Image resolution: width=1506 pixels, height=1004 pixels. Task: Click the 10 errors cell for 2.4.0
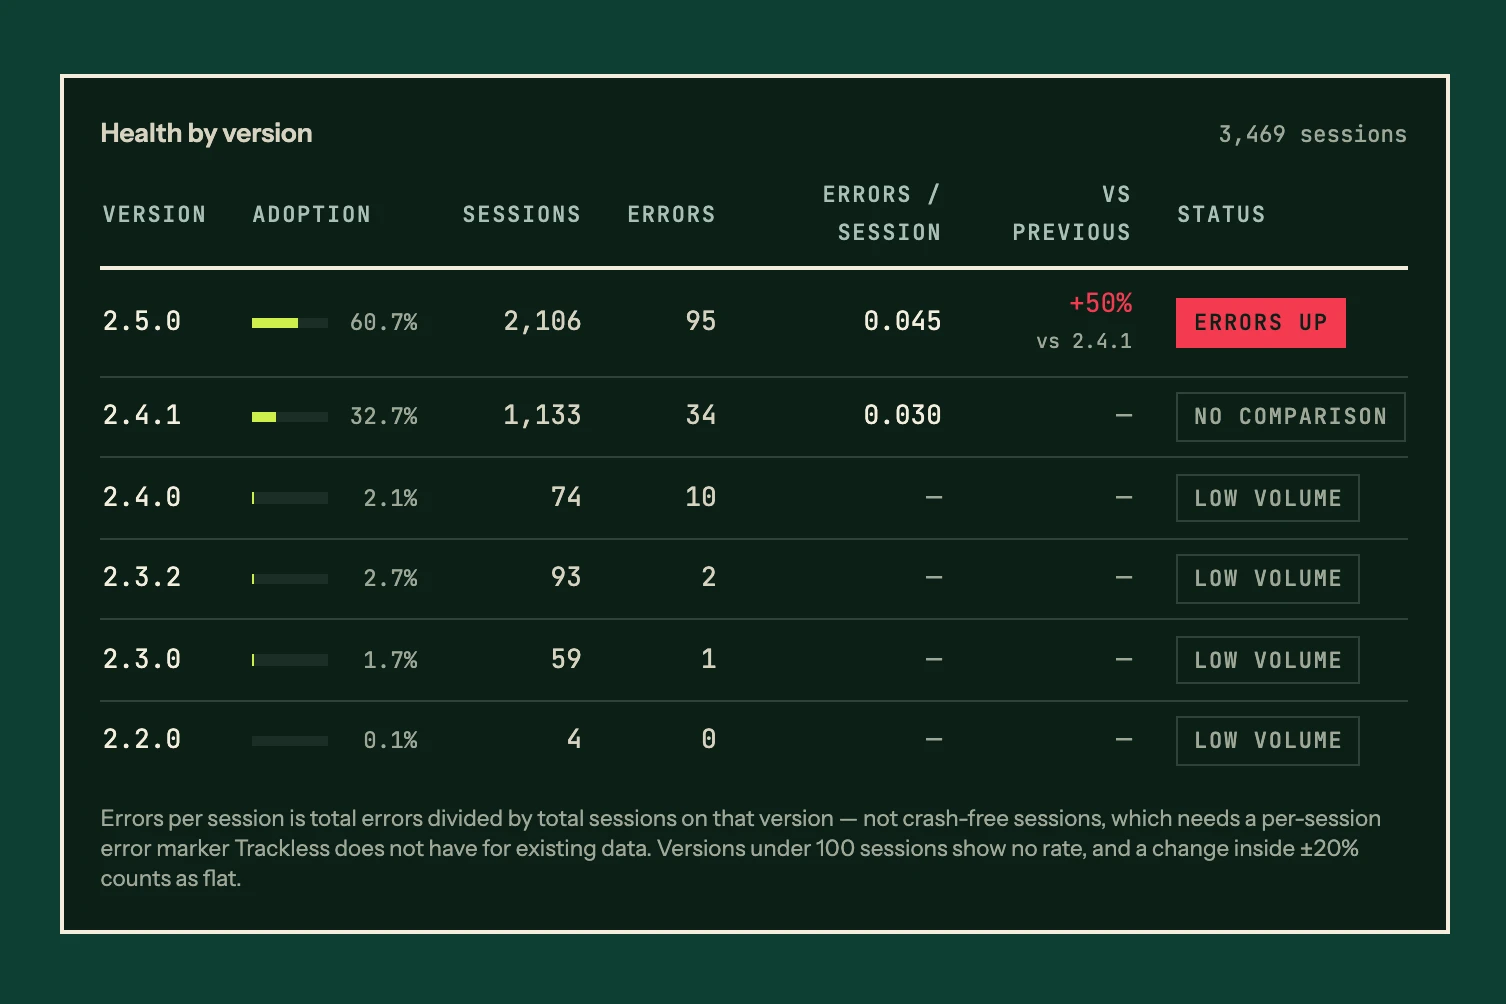click(x=701, y=497)
